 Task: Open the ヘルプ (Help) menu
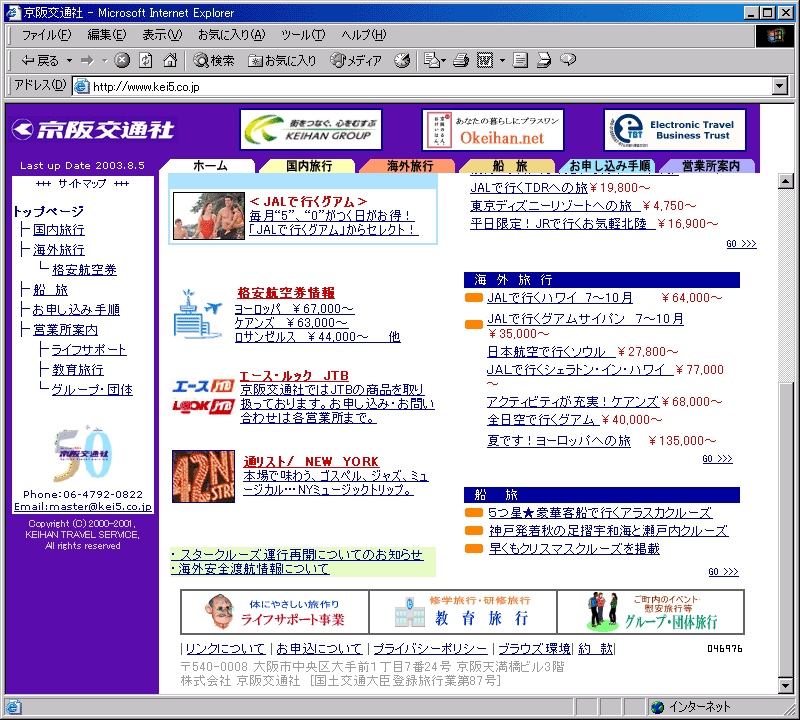(x=364, y=35)
